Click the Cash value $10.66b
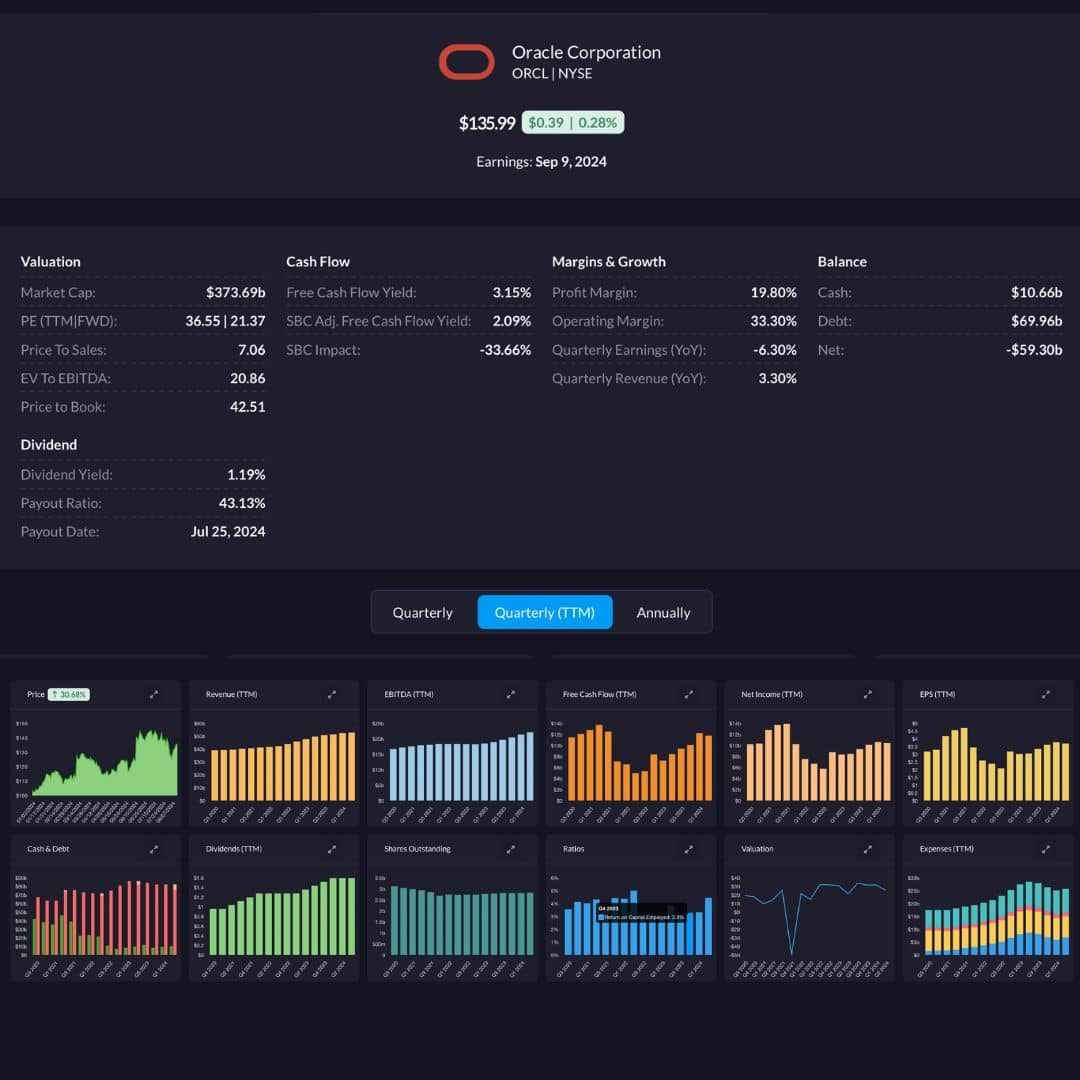The image size is (1080, 1080). (1037, 293)
